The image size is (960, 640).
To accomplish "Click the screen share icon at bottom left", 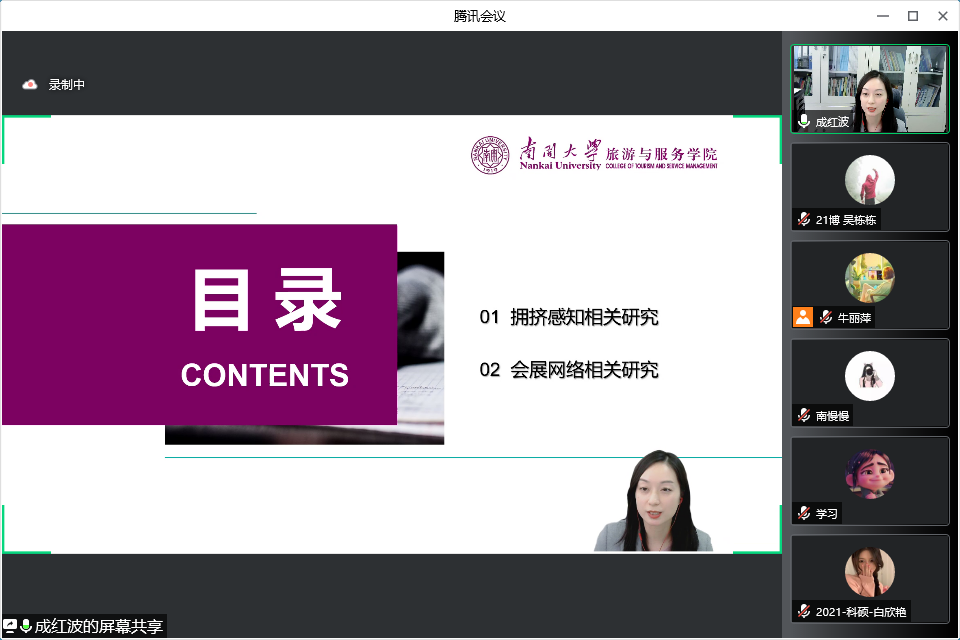I will [10, 626].
